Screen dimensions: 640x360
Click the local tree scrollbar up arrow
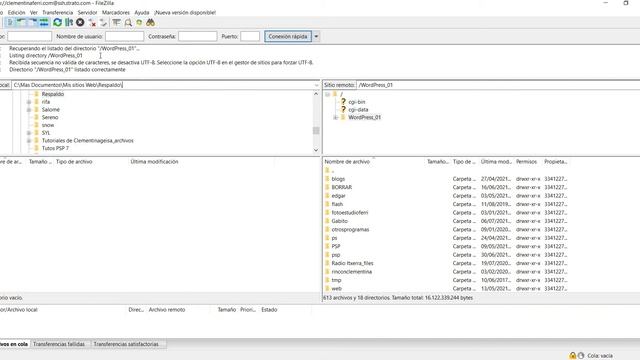click(316, 94)
